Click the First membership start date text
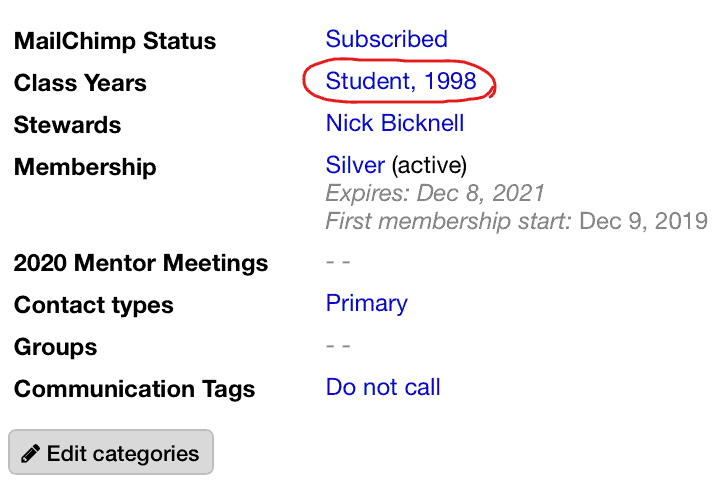The height and width of the screenshot is (499, 723). coord(516,221)
